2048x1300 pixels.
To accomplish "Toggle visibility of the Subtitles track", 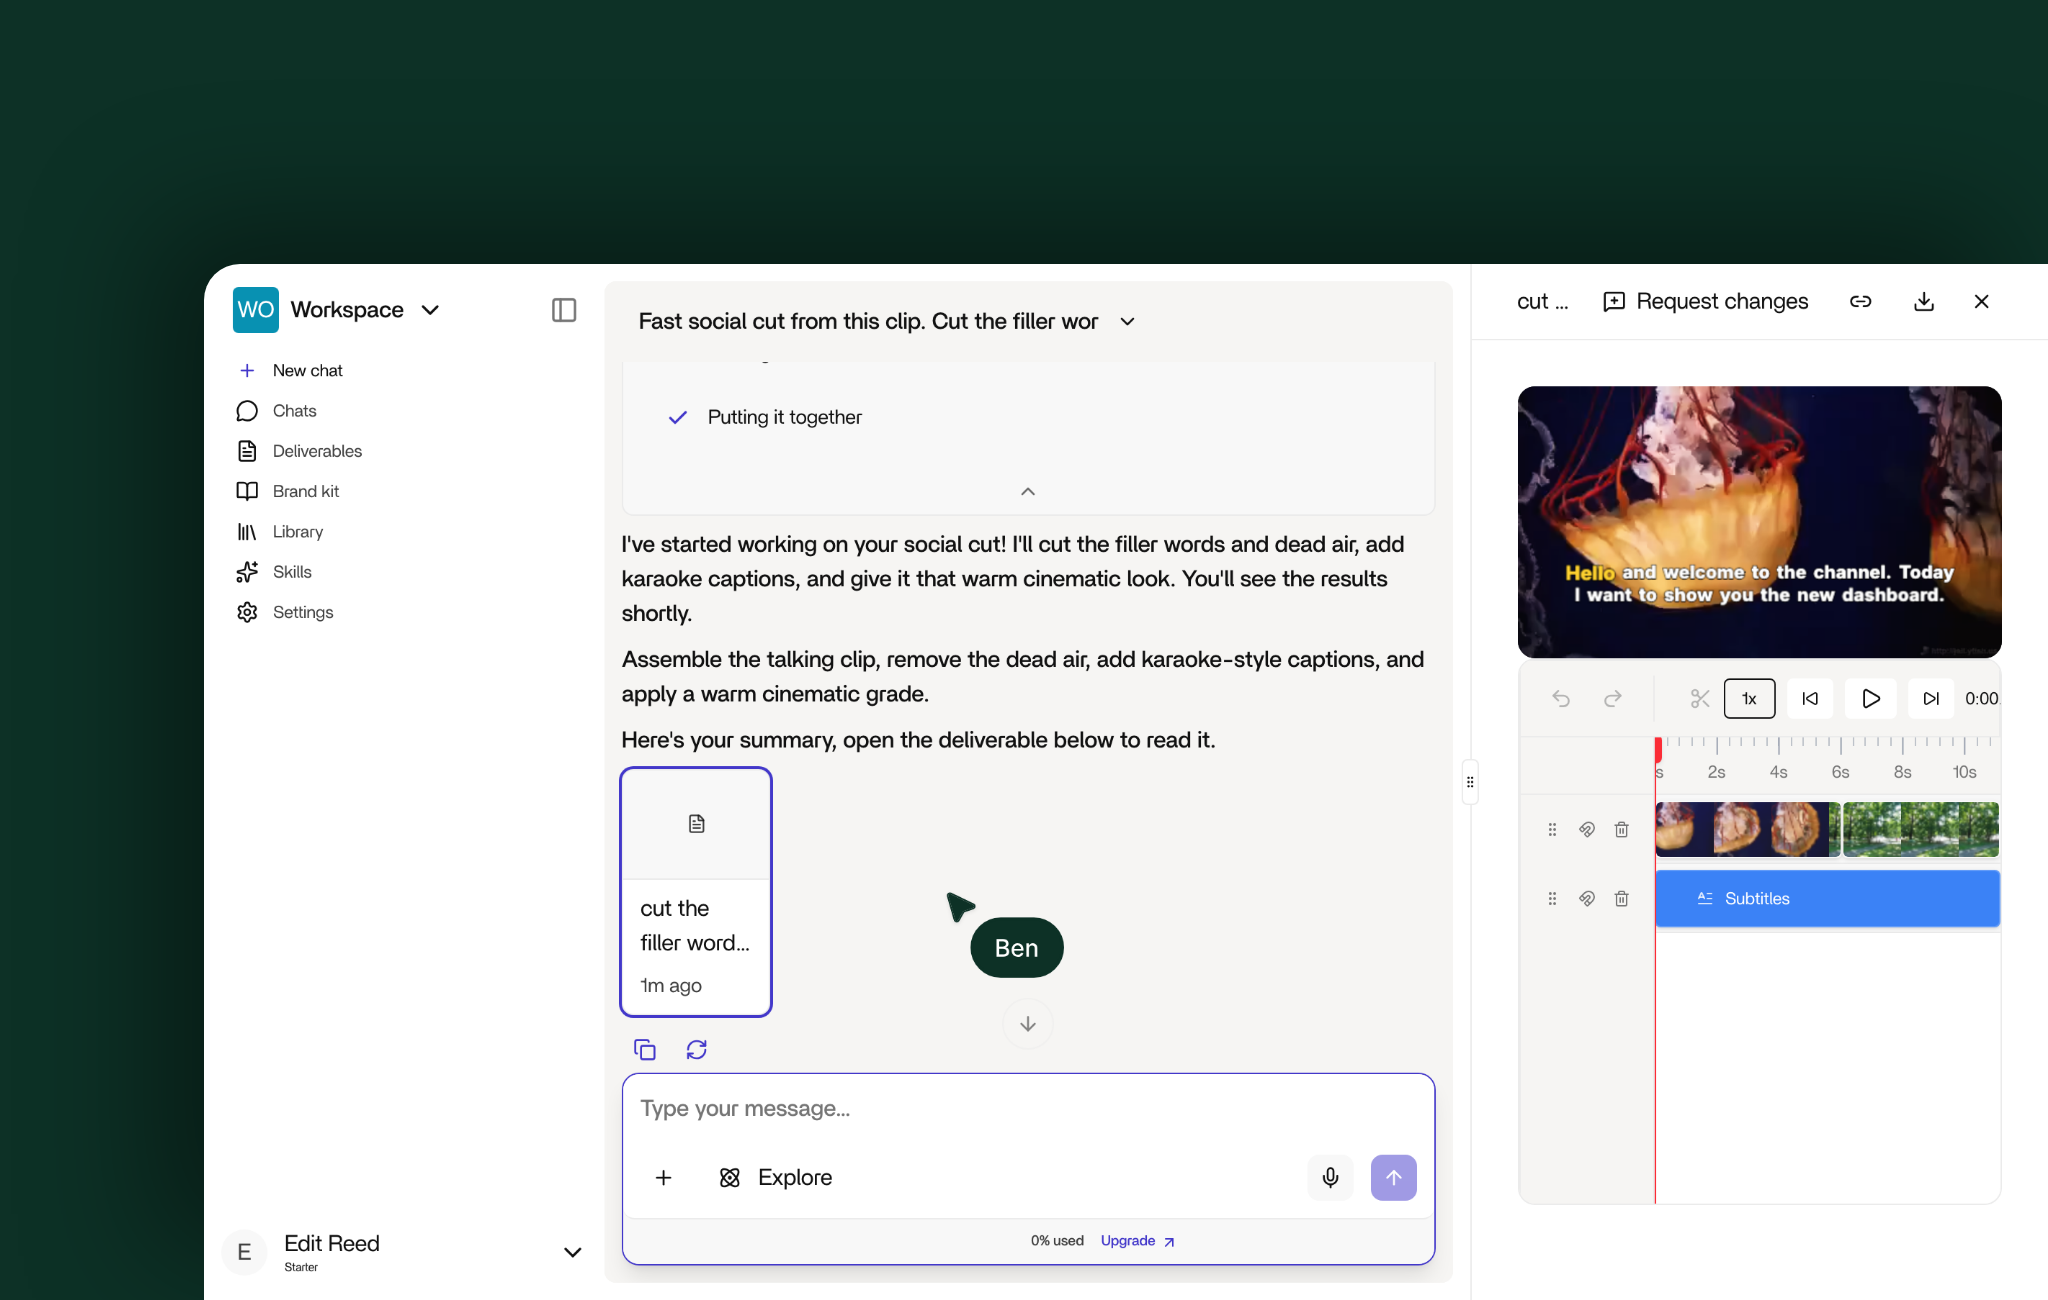I will [x=1587, y=898].
